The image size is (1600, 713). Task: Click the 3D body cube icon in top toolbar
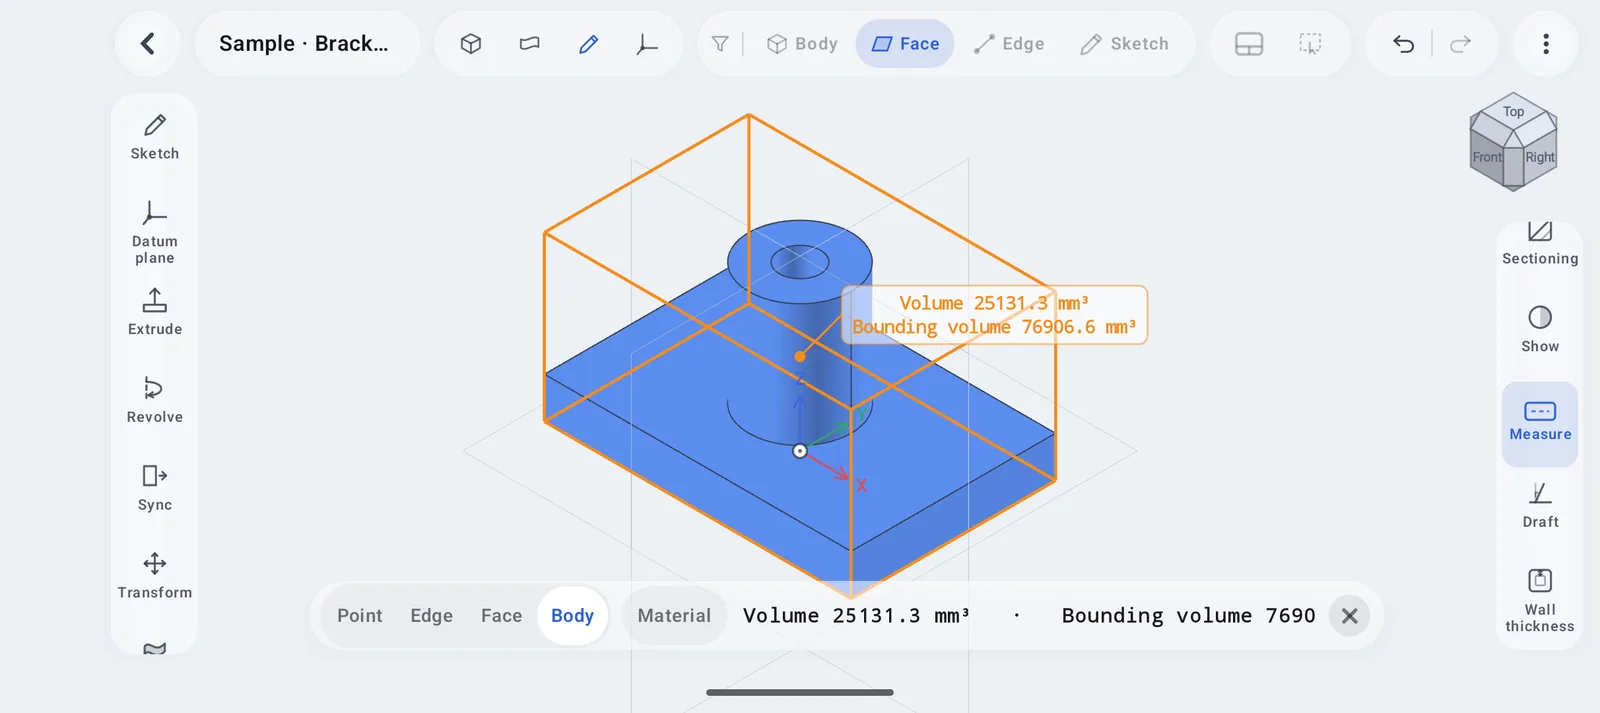471,44
